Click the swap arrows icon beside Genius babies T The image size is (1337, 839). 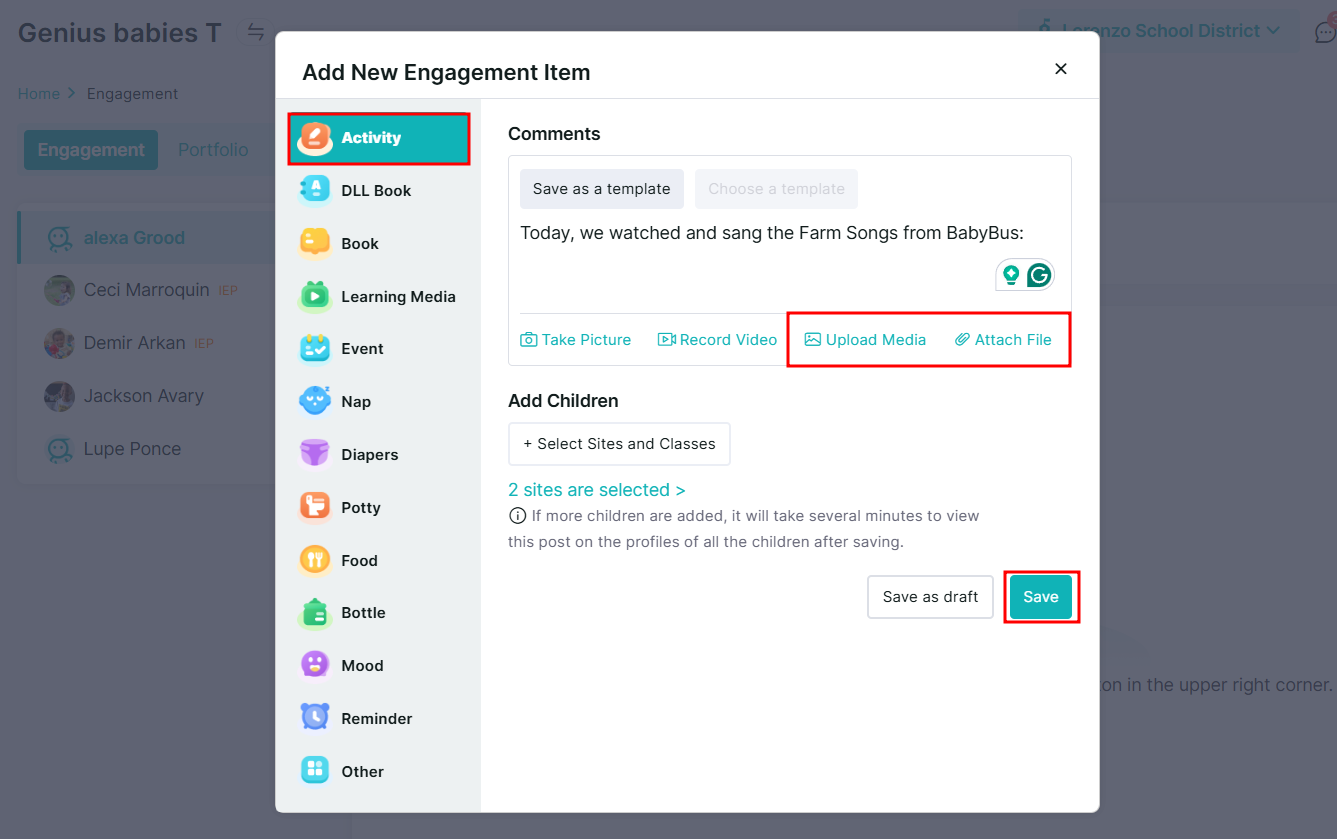256,32
